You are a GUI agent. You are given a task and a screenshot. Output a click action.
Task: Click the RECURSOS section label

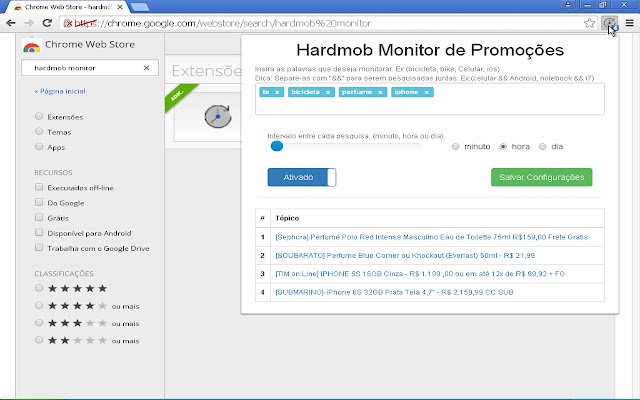53,172
